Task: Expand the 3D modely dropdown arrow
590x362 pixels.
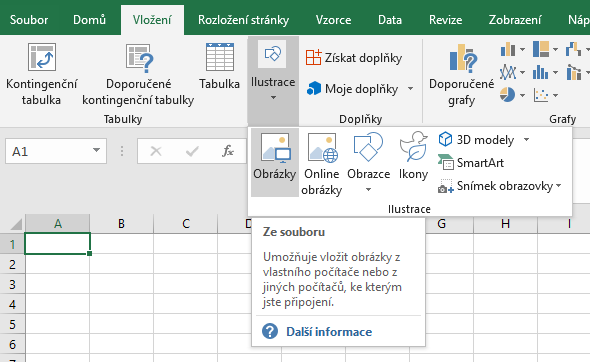Action: tap(526, 140)
